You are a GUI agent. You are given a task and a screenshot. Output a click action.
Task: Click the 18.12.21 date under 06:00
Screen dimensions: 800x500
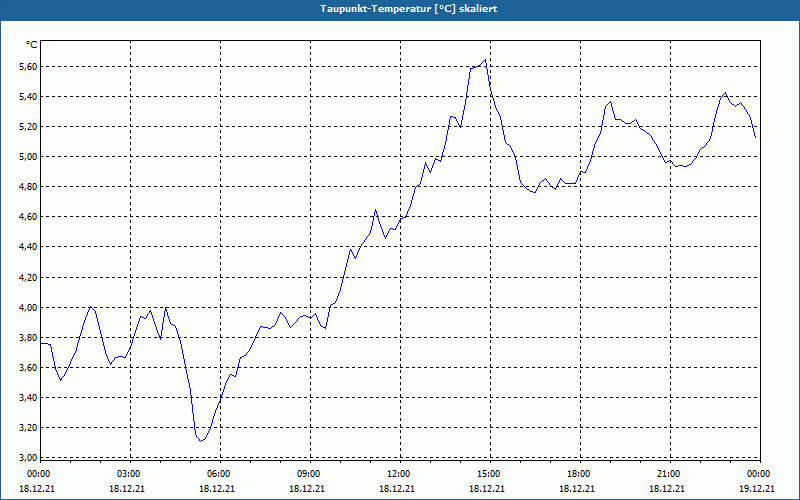pos(217,489)
